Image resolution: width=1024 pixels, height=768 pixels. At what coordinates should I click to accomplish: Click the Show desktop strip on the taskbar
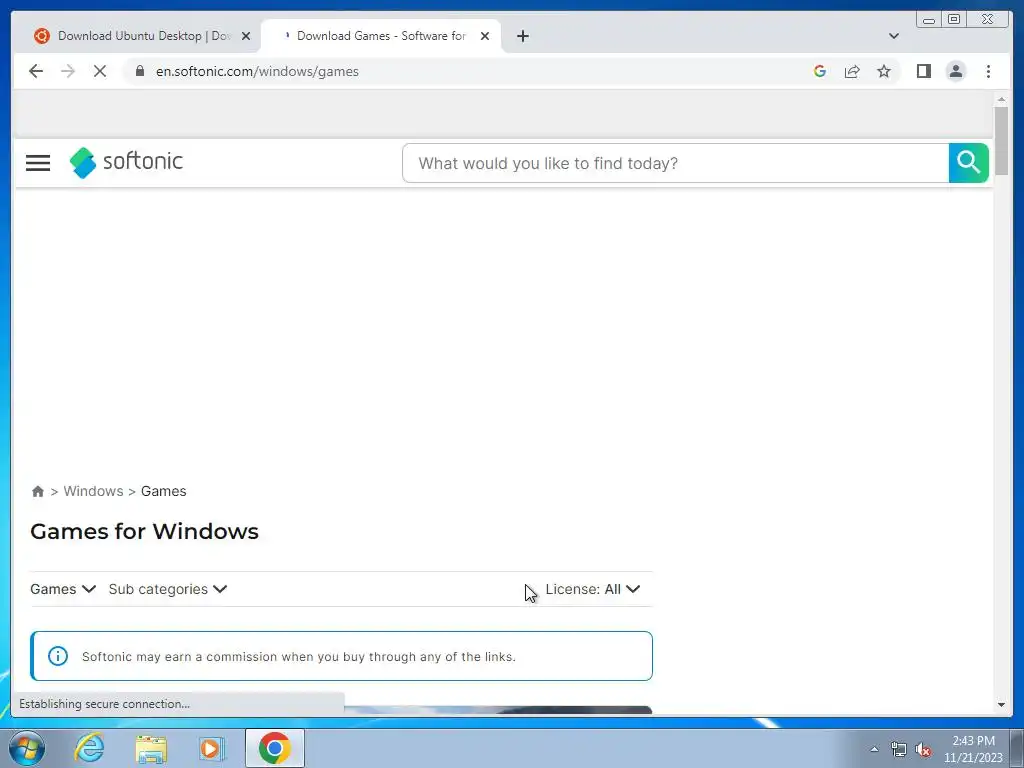1017,748
